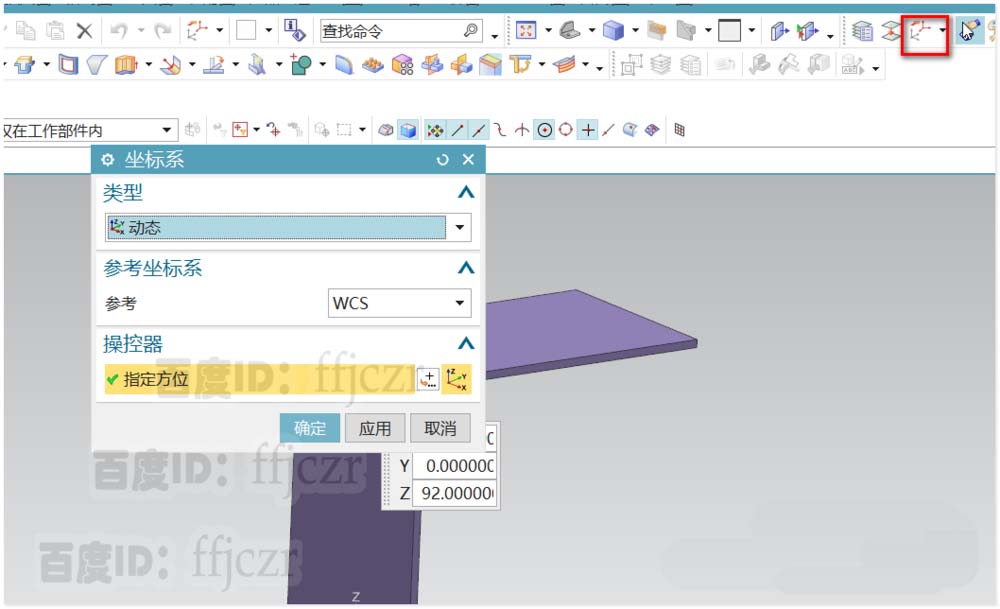Click the datum CSYS icon in red box
The width and height of the screenshot is (1000, 609).
pos(920,31)
